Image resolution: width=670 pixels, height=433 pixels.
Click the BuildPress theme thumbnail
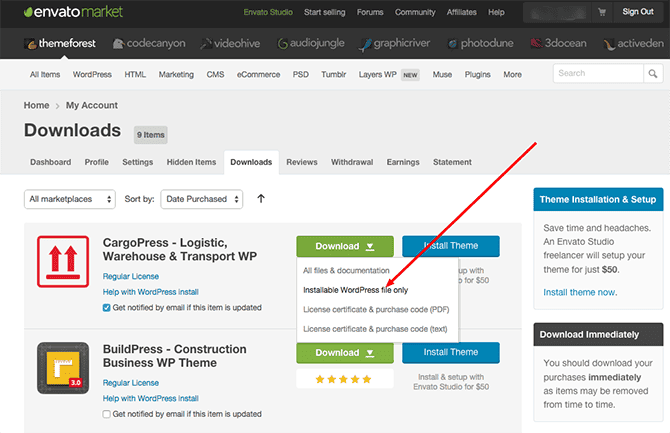63,368
